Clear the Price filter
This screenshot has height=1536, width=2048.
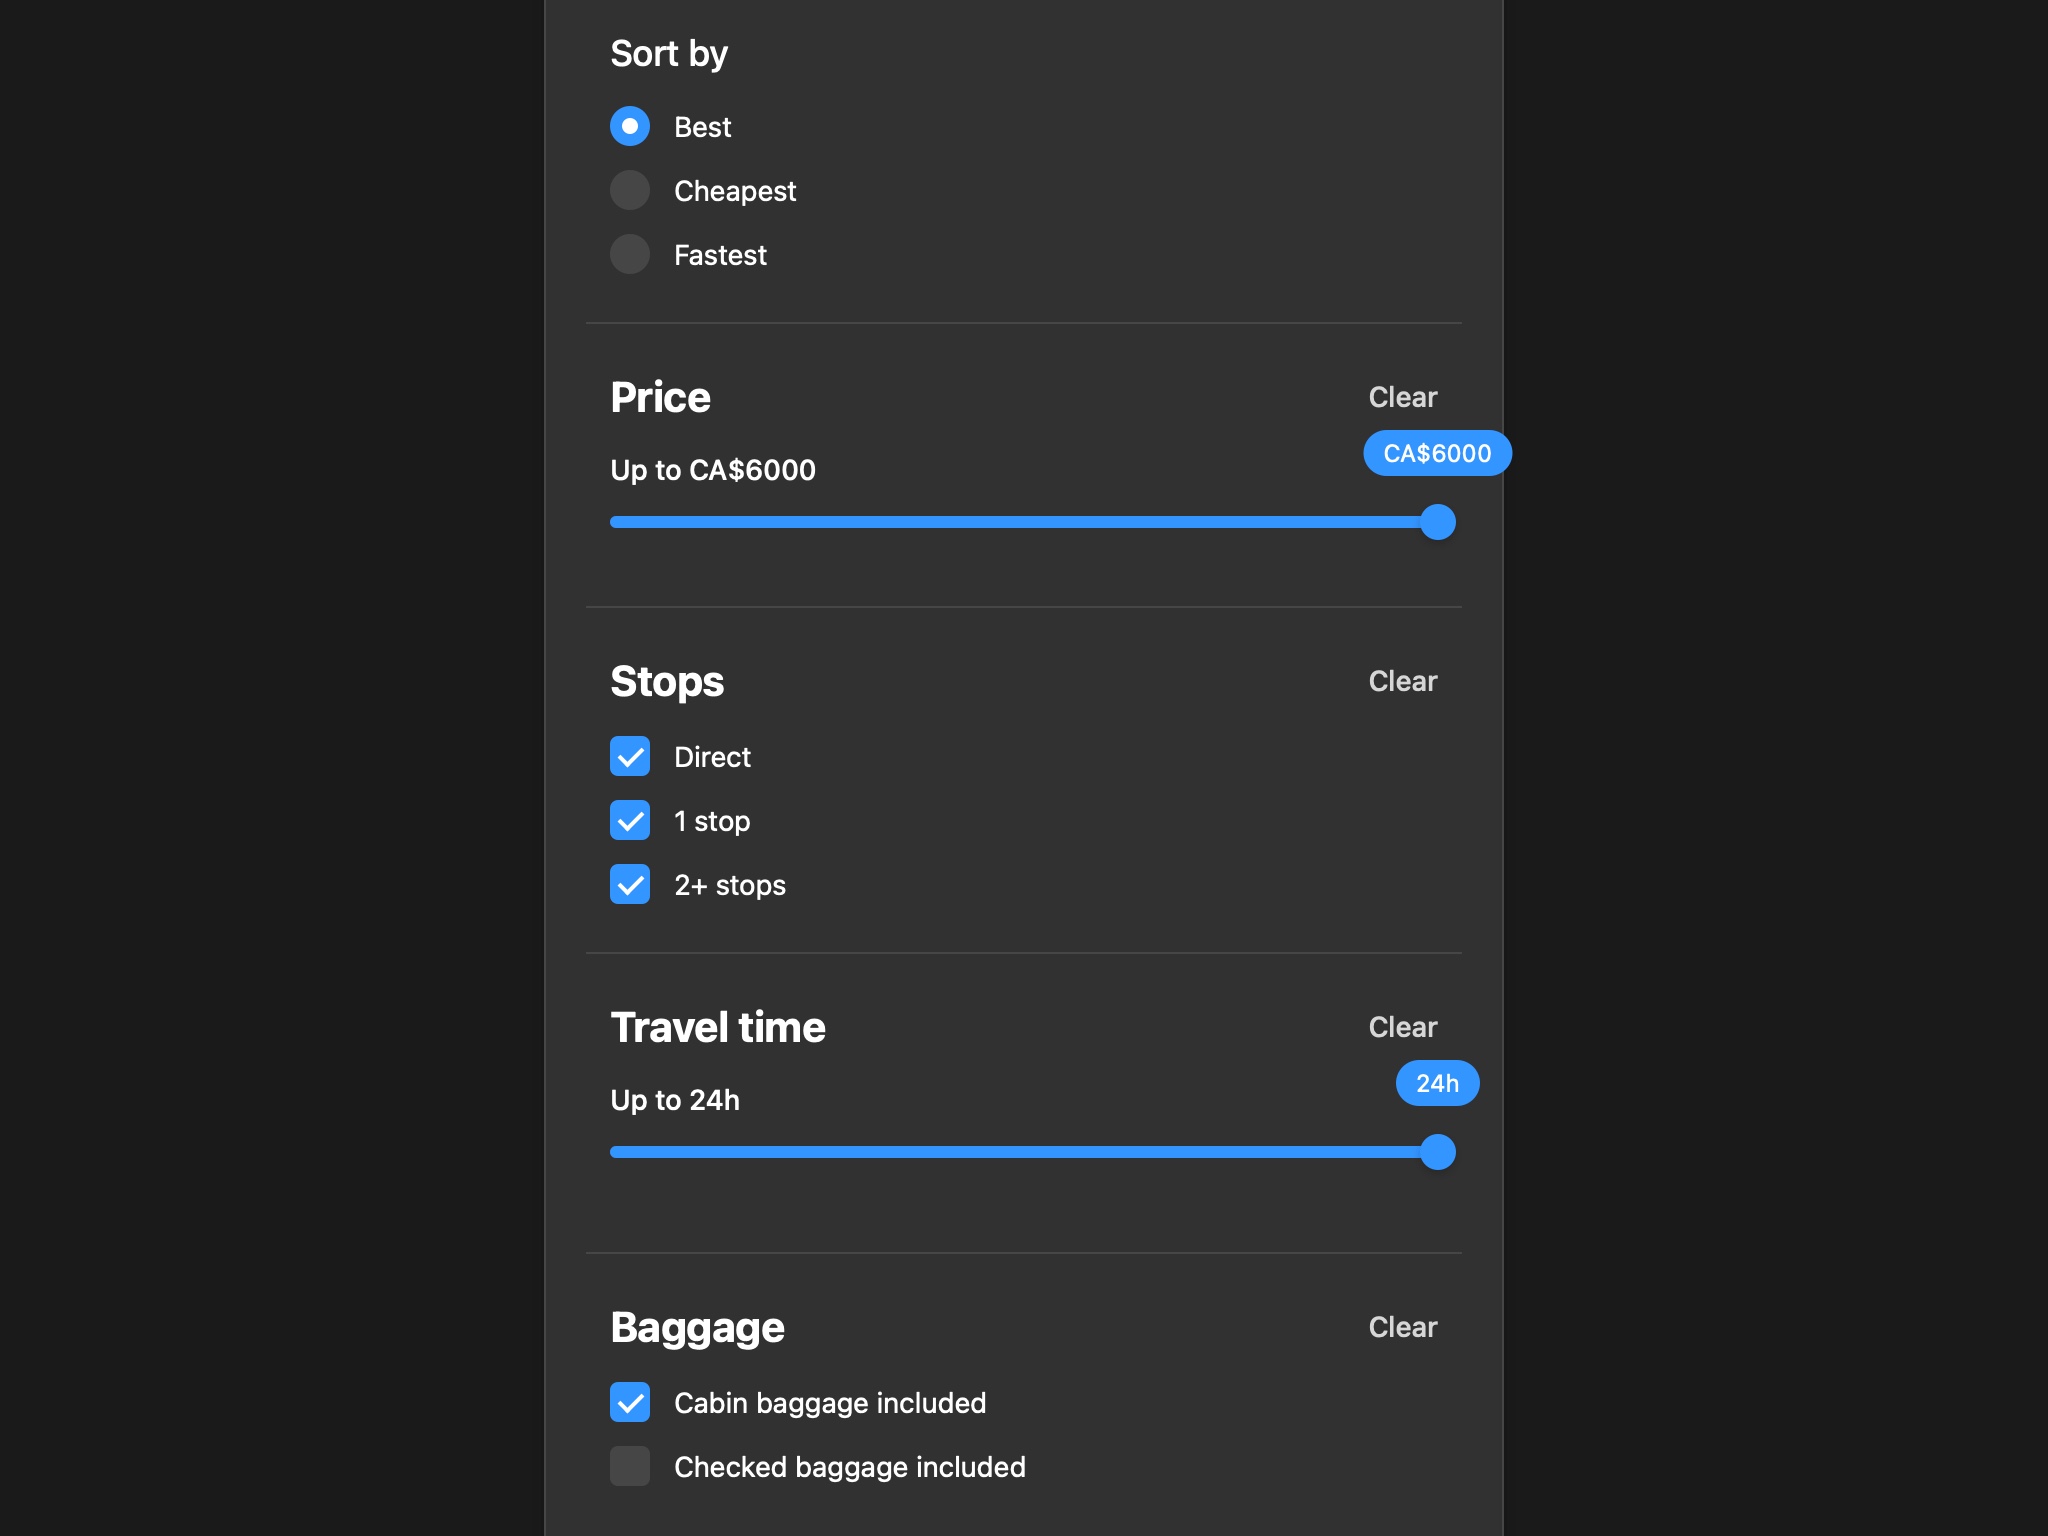(1402, 397)
